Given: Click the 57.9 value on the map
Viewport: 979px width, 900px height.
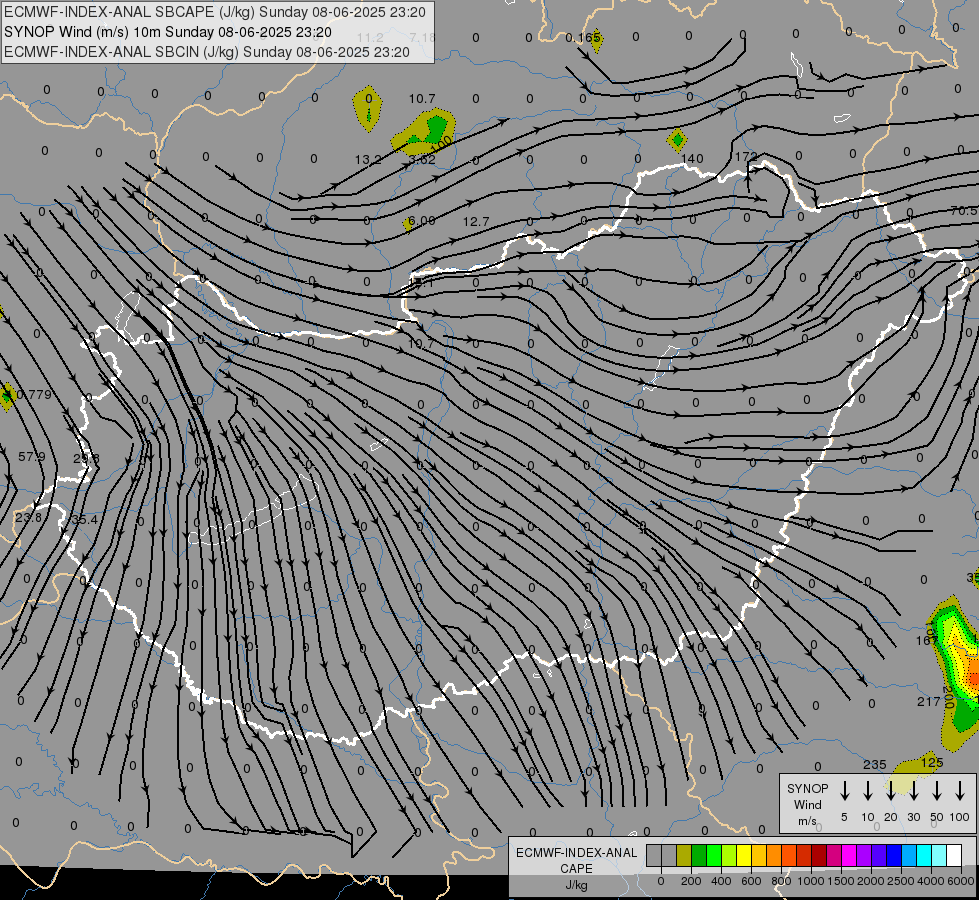Looking at the screenshot, I should pos(32,457).
